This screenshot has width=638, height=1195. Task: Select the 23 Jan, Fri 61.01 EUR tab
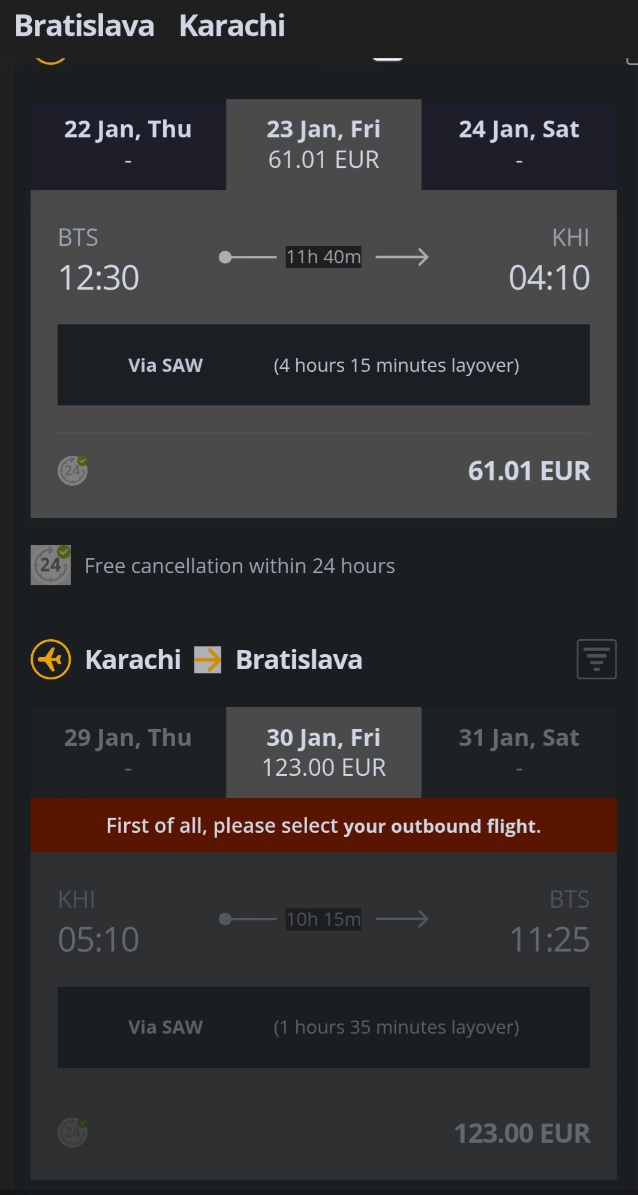324,144
